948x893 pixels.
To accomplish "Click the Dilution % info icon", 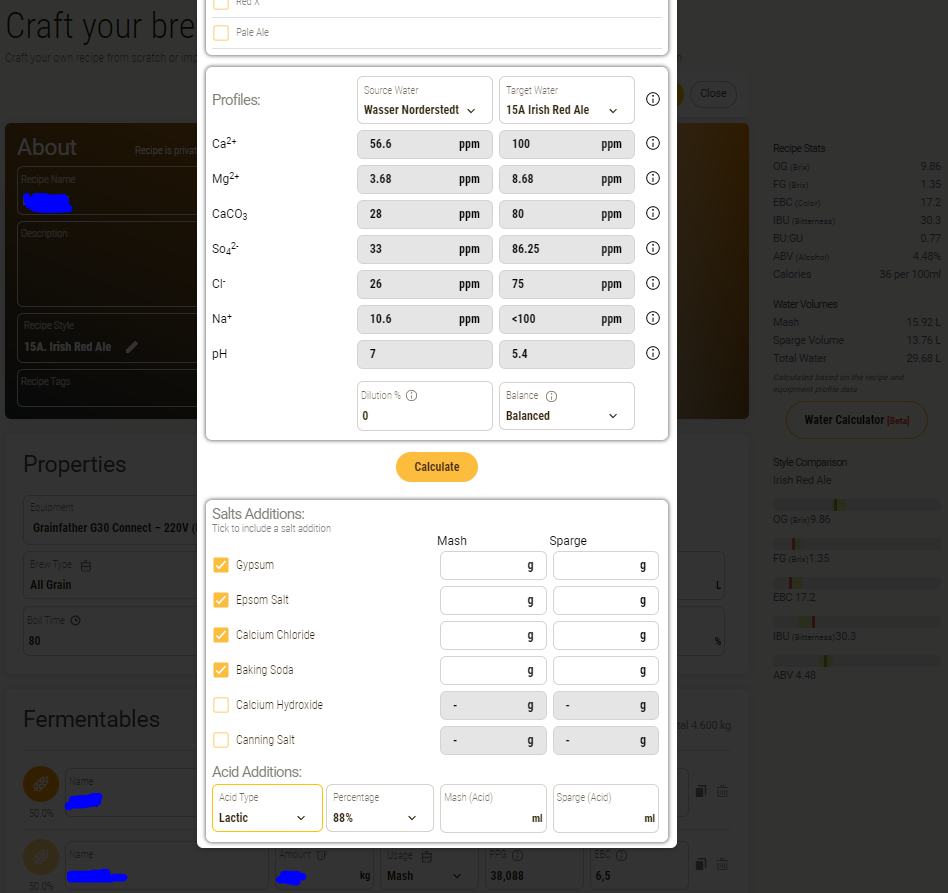I will point(411,396).
